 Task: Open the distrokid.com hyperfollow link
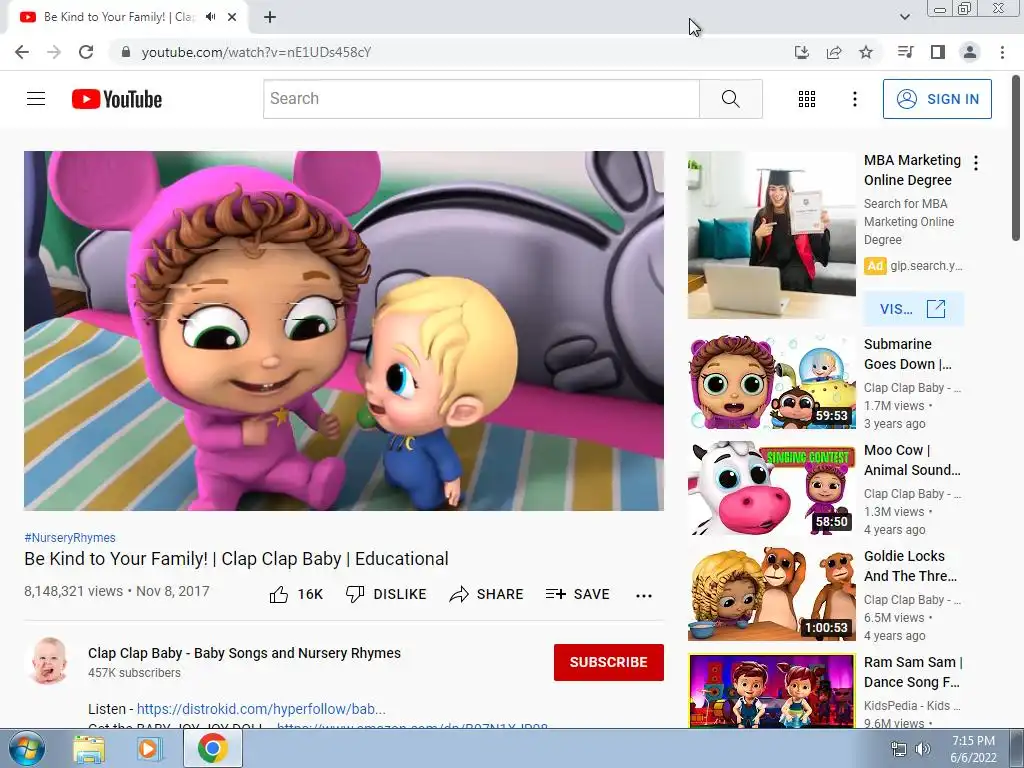[261, 709]
